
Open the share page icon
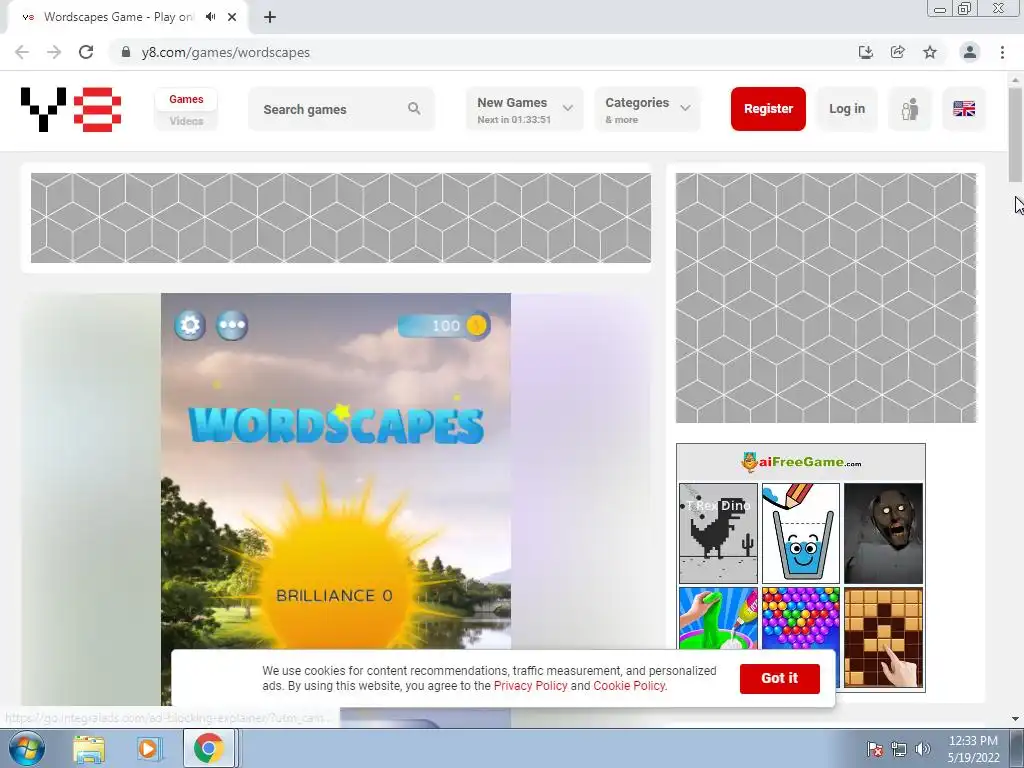(898, 52)
